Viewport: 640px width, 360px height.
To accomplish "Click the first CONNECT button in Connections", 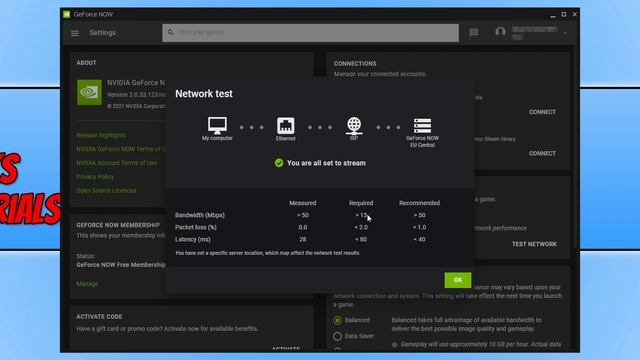I will tap(542, 112).
